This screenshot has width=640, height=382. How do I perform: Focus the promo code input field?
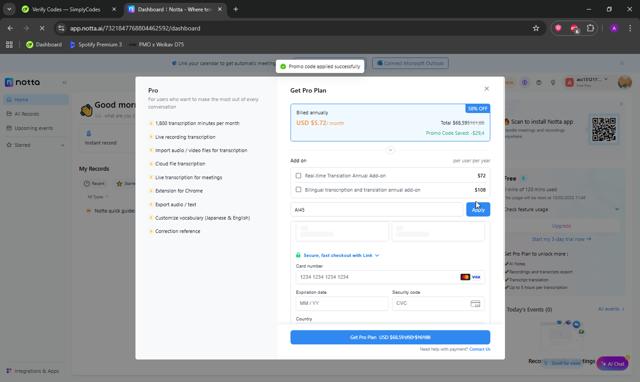coord(377,209)
